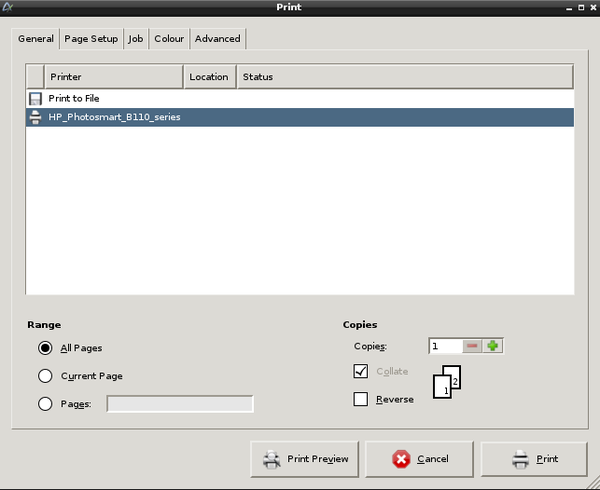Click the Print Preview button
The height and width of the screenshot is (490, 600).
(x=305, y=459)
